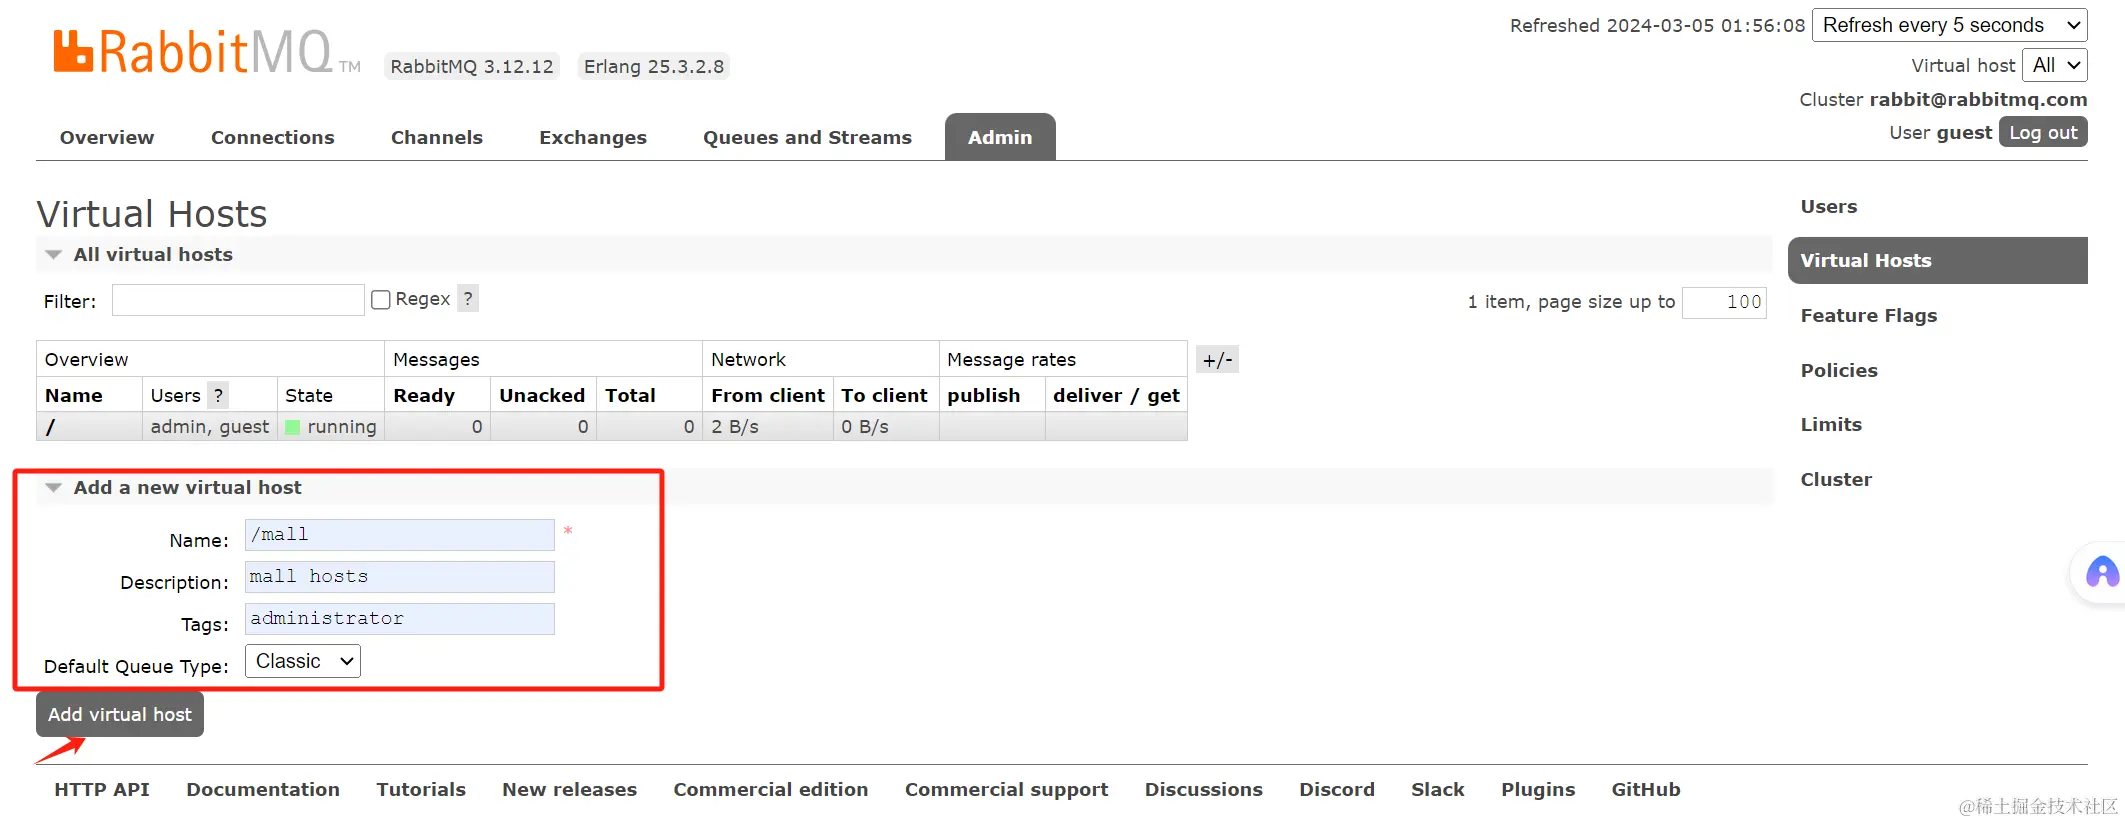Open the Tutorials footer link

click(421, 789)
